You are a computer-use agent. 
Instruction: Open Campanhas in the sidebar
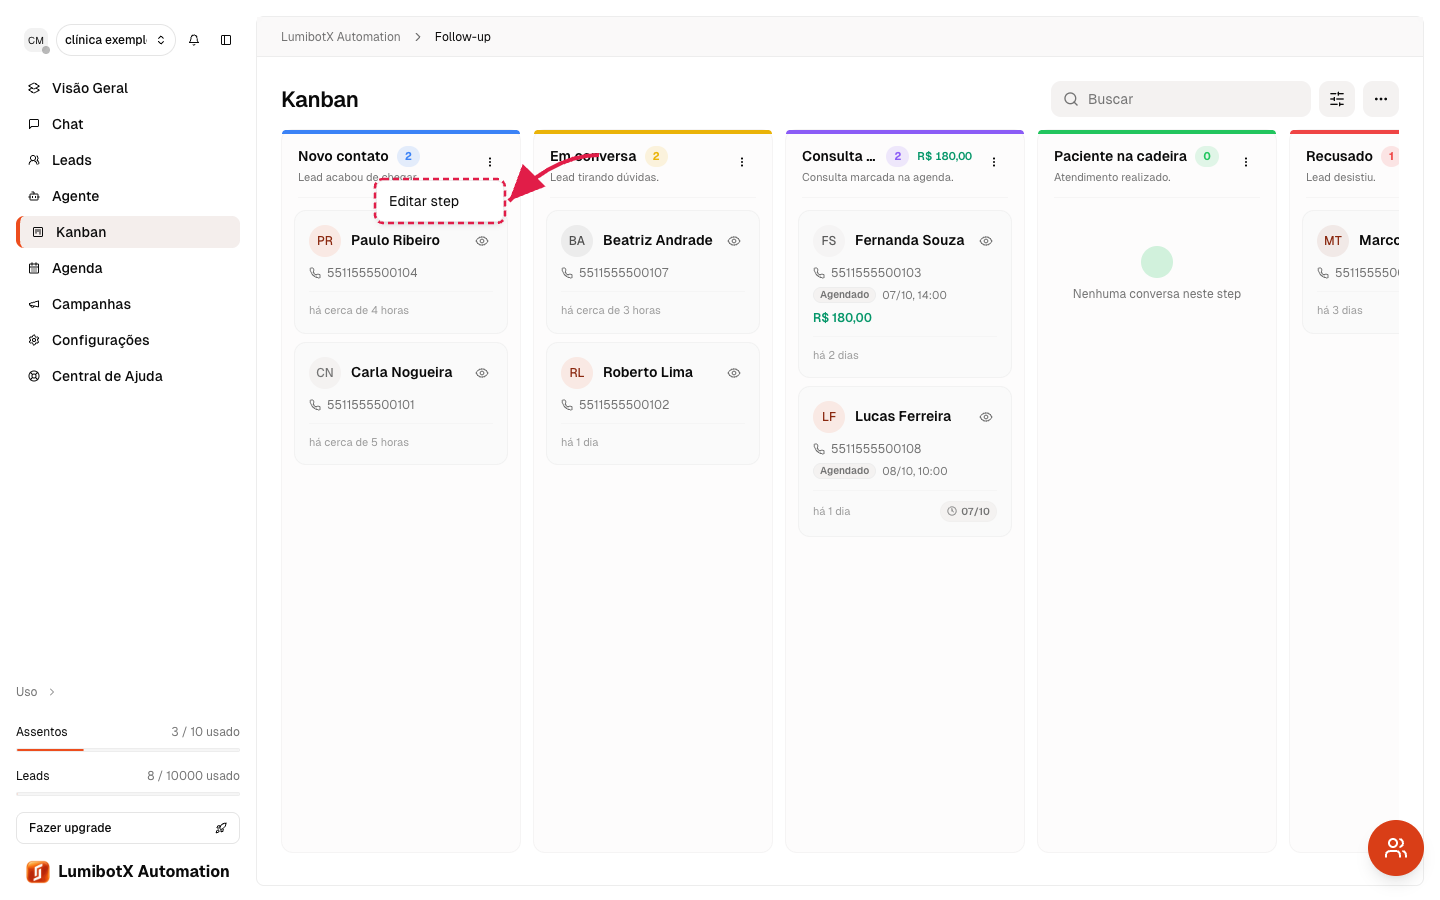pos(128,304)
